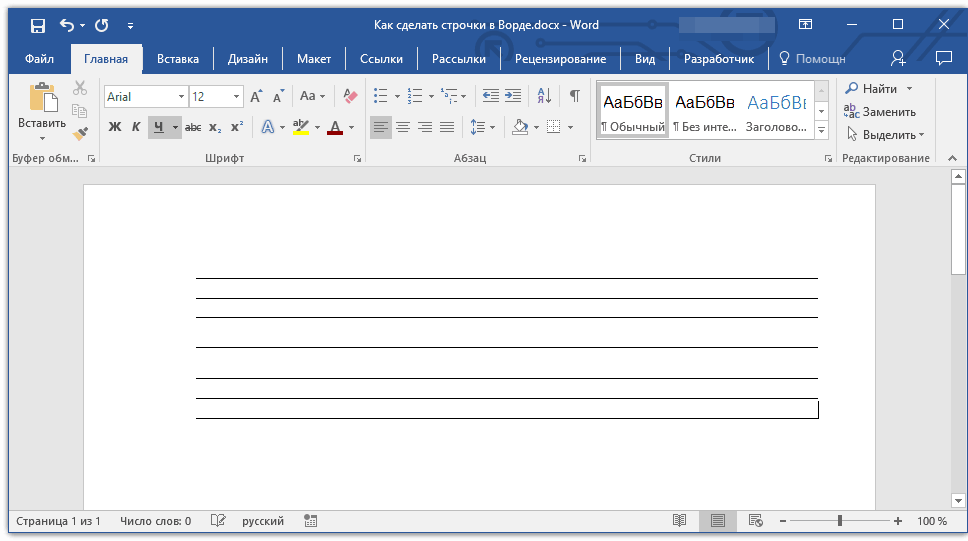
Task: Expand underline style options arrow
Action: 175,127
